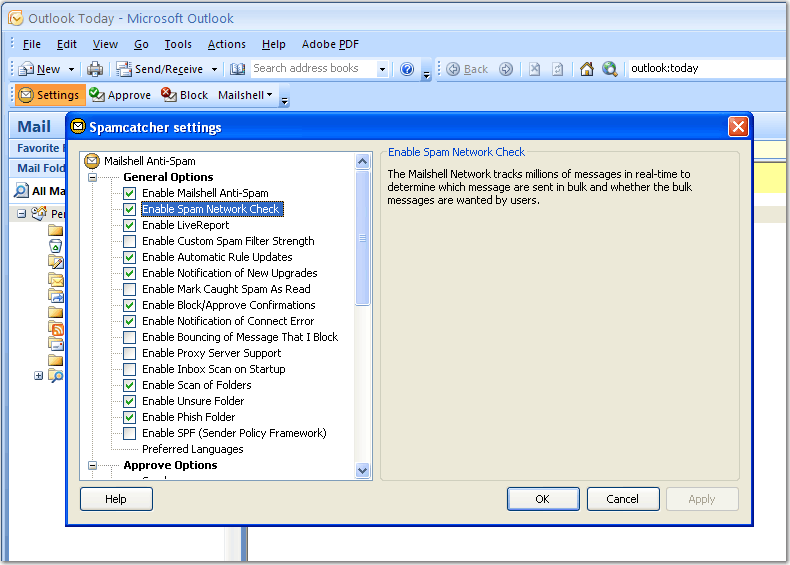Click the Home icon in the web toolbar

587,69
